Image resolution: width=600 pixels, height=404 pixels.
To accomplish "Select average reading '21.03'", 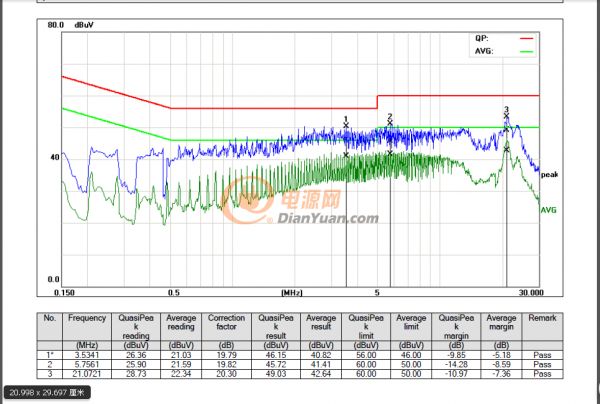I will [x=181, y=355].
